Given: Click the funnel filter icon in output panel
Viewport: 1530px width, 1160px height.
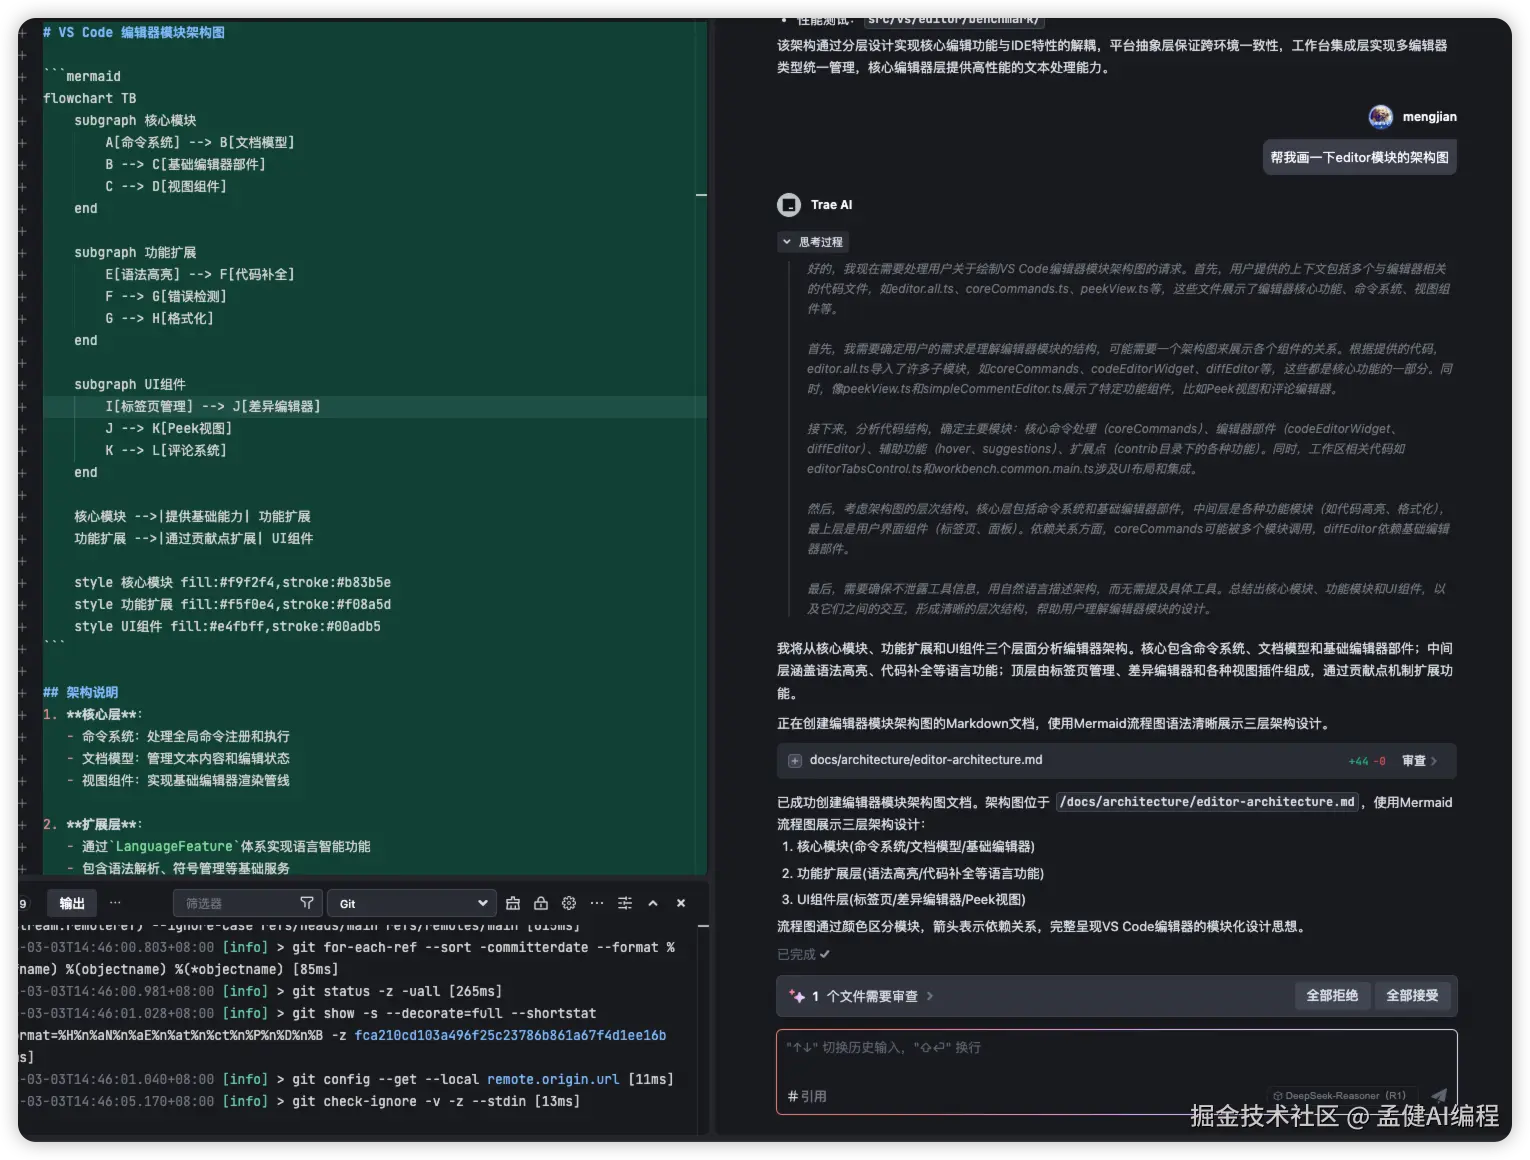Looking at the screenshot, I should [307, 903].
